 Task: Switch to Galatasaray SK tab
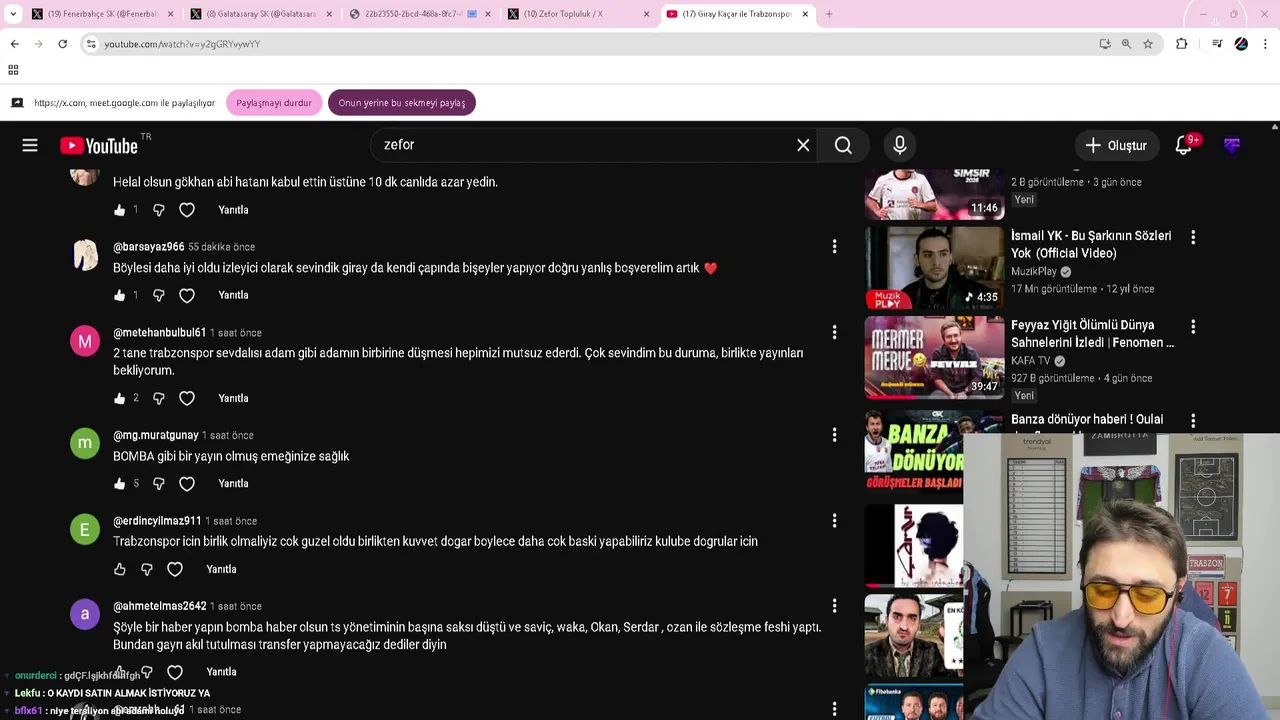point(260,14)
